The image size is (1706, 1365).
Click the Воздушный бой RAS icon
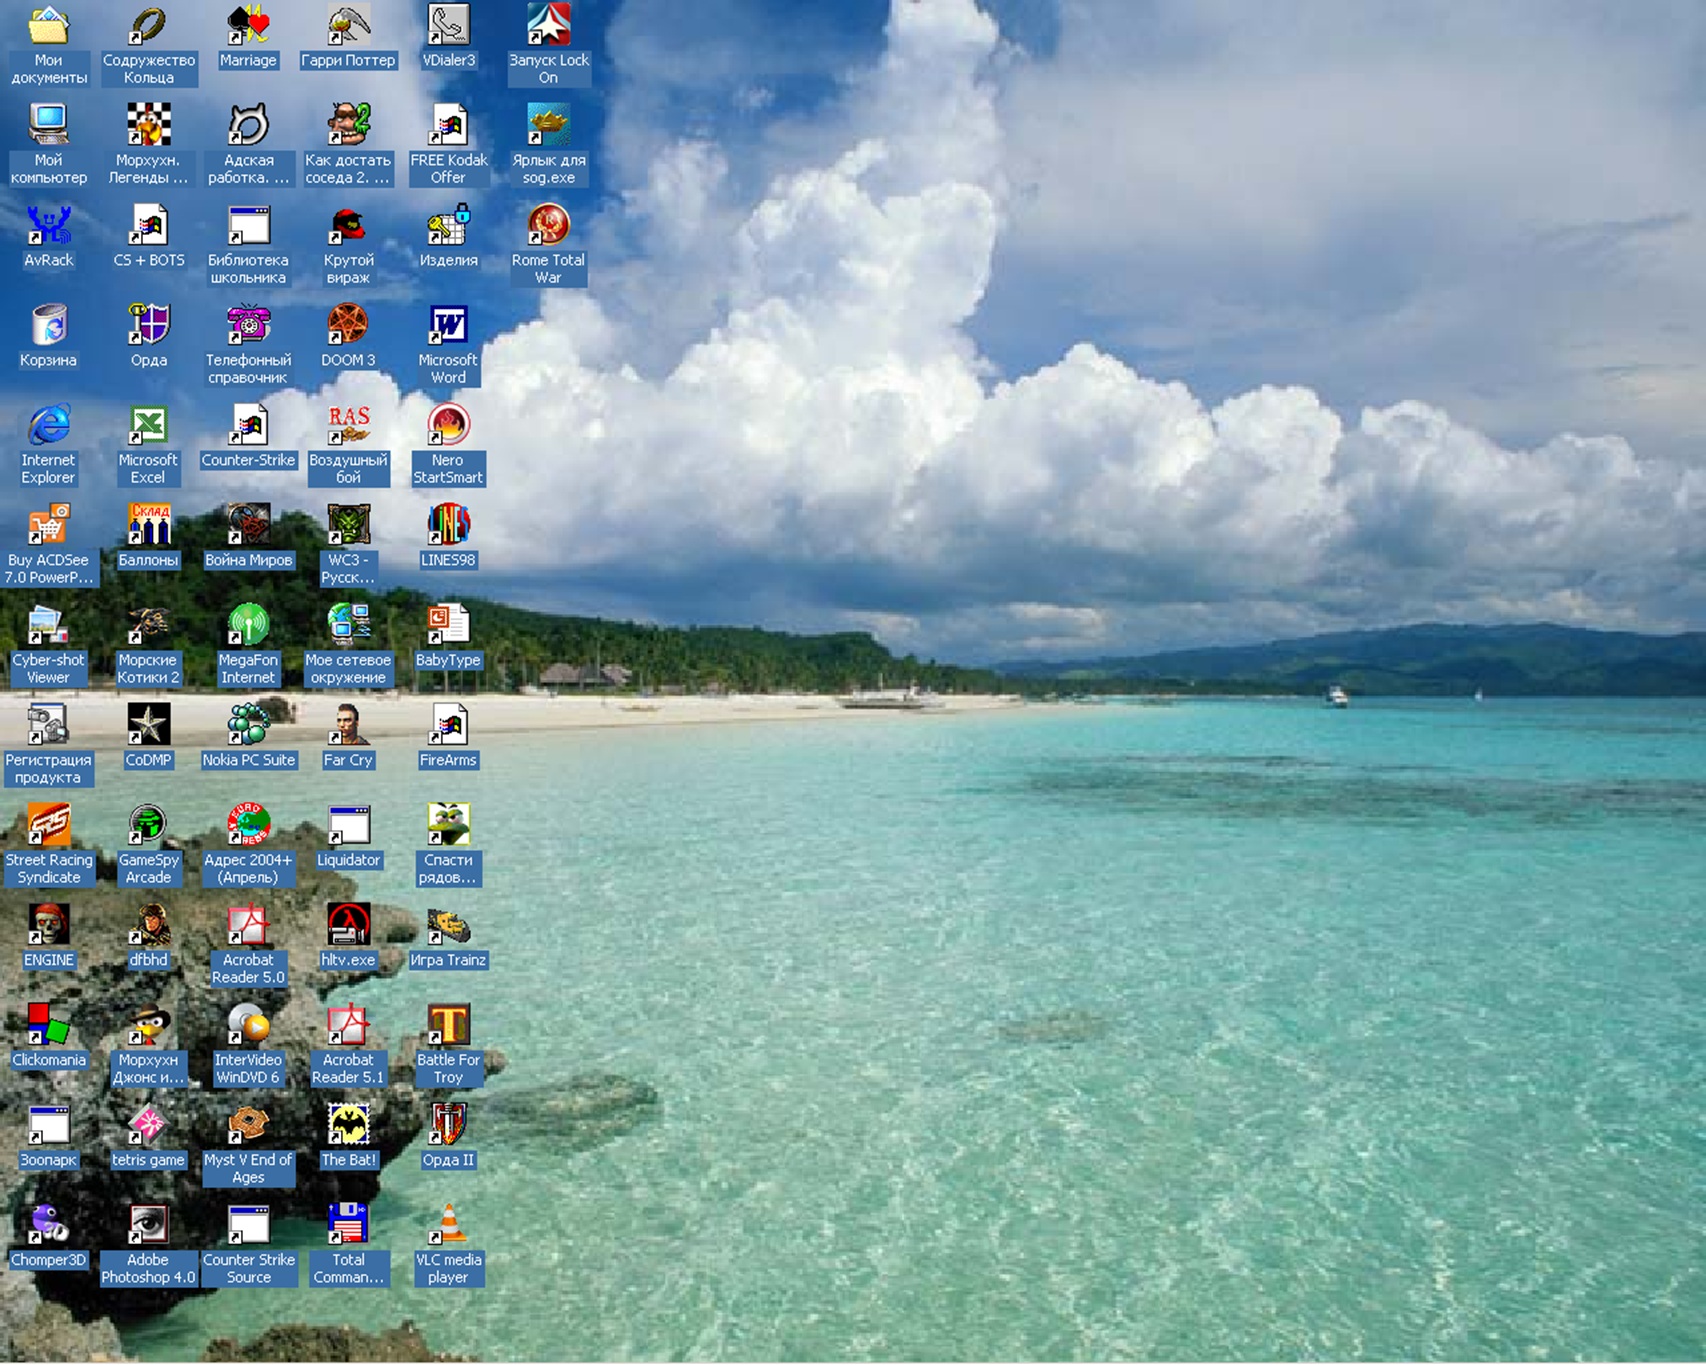point(348,425)
